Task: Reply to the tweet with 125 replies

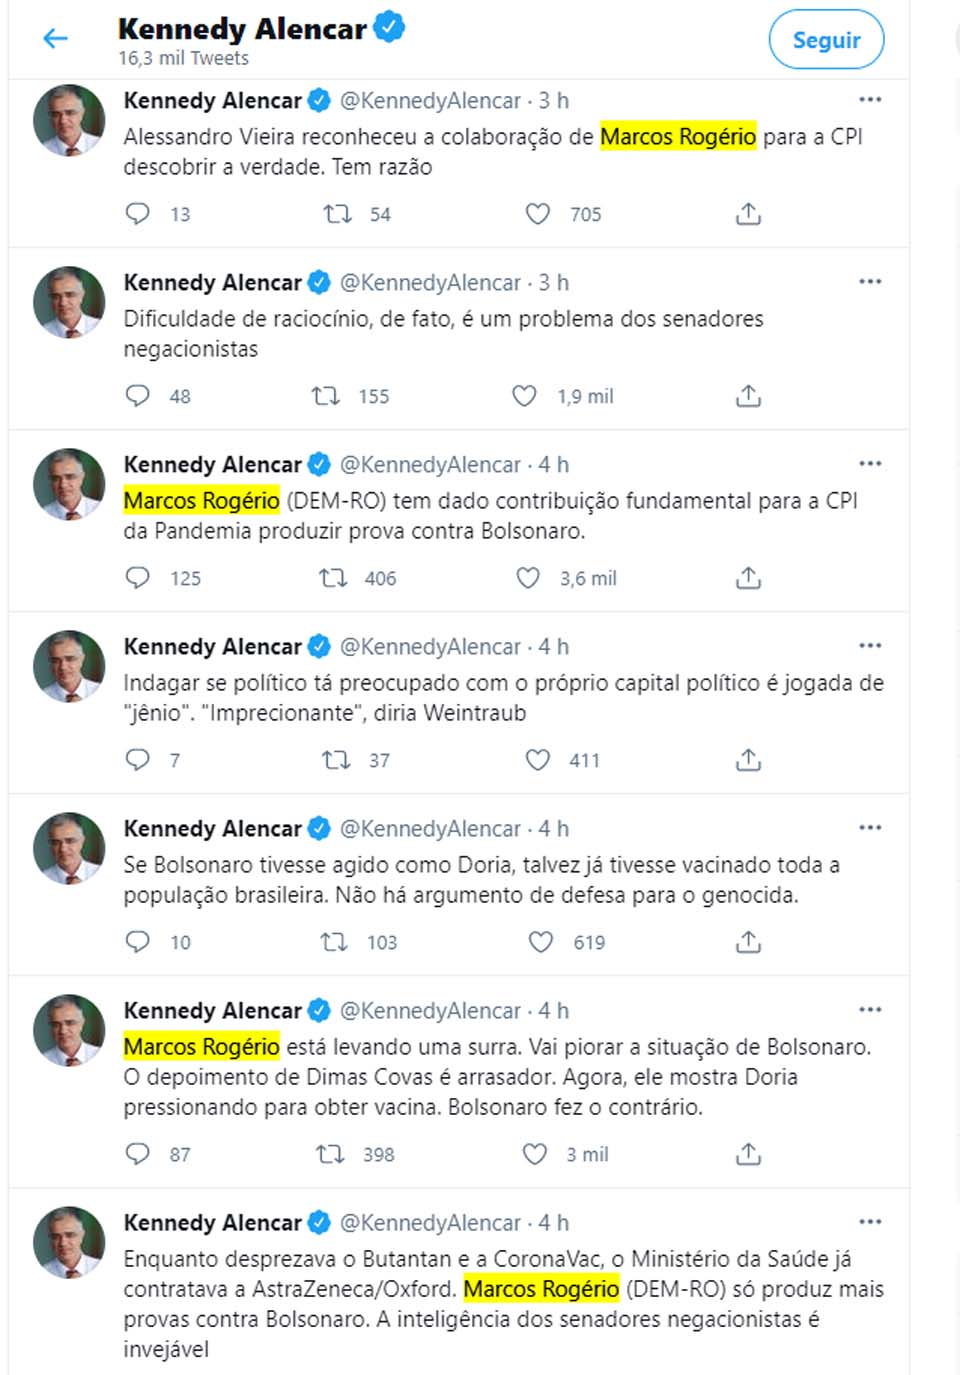Action: tap(138, 578)
